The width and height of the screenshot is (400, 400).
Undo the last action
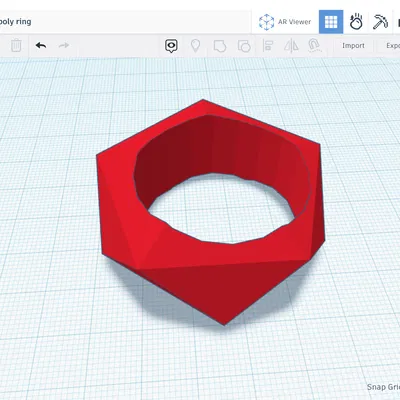[x=41, y=45]
